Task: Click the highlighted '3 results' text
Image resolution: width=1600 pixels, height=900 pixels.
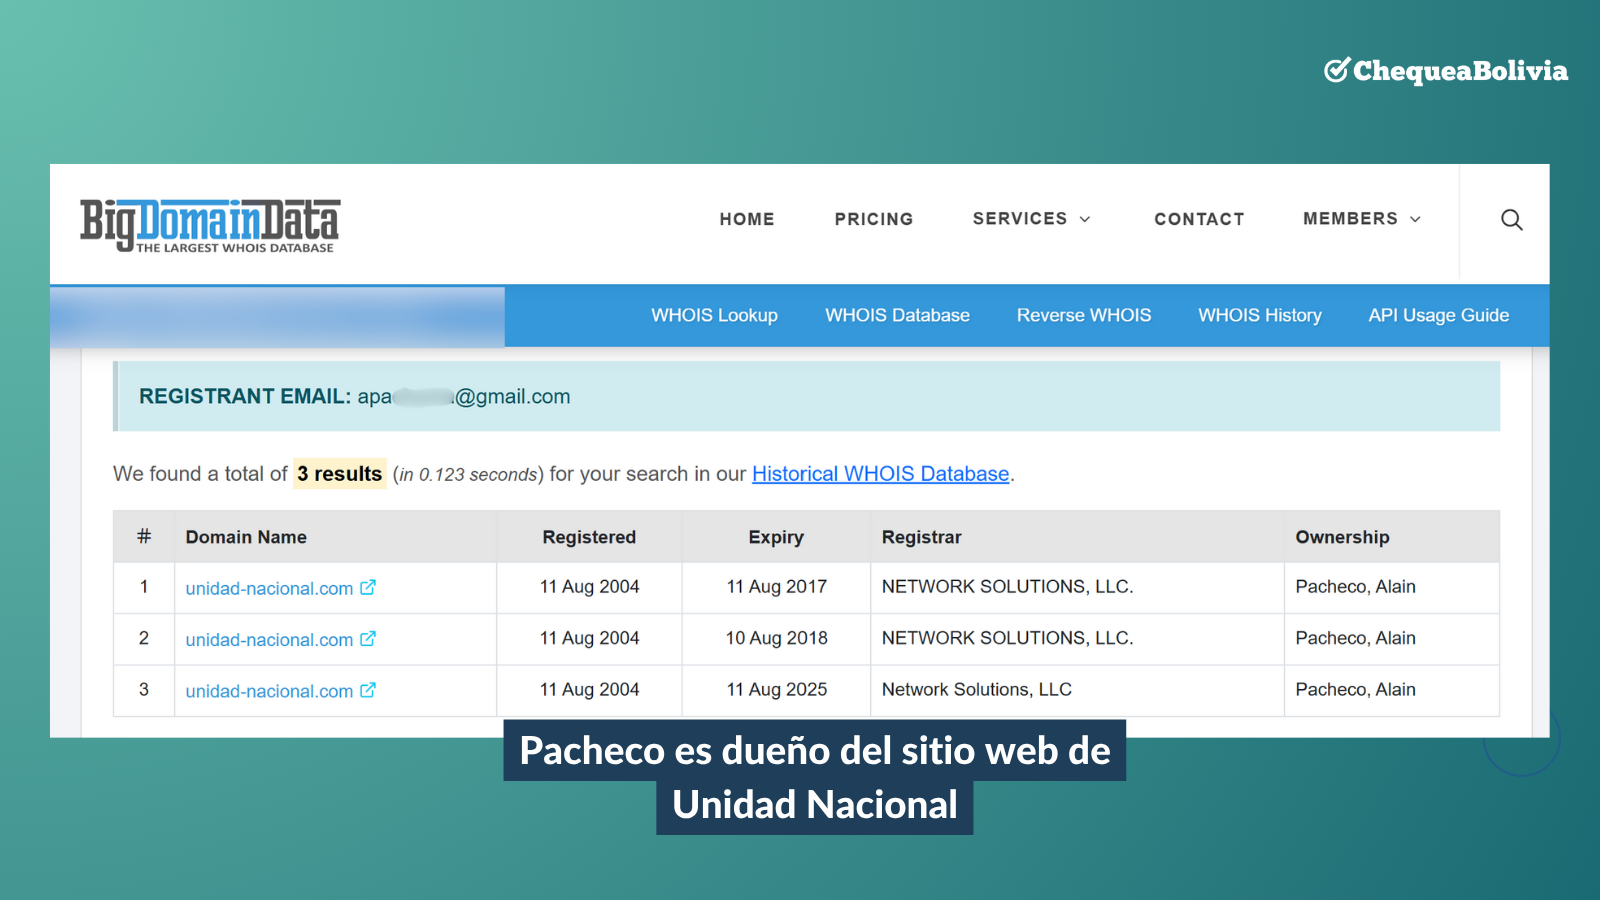Action: [x=340, y=474]
